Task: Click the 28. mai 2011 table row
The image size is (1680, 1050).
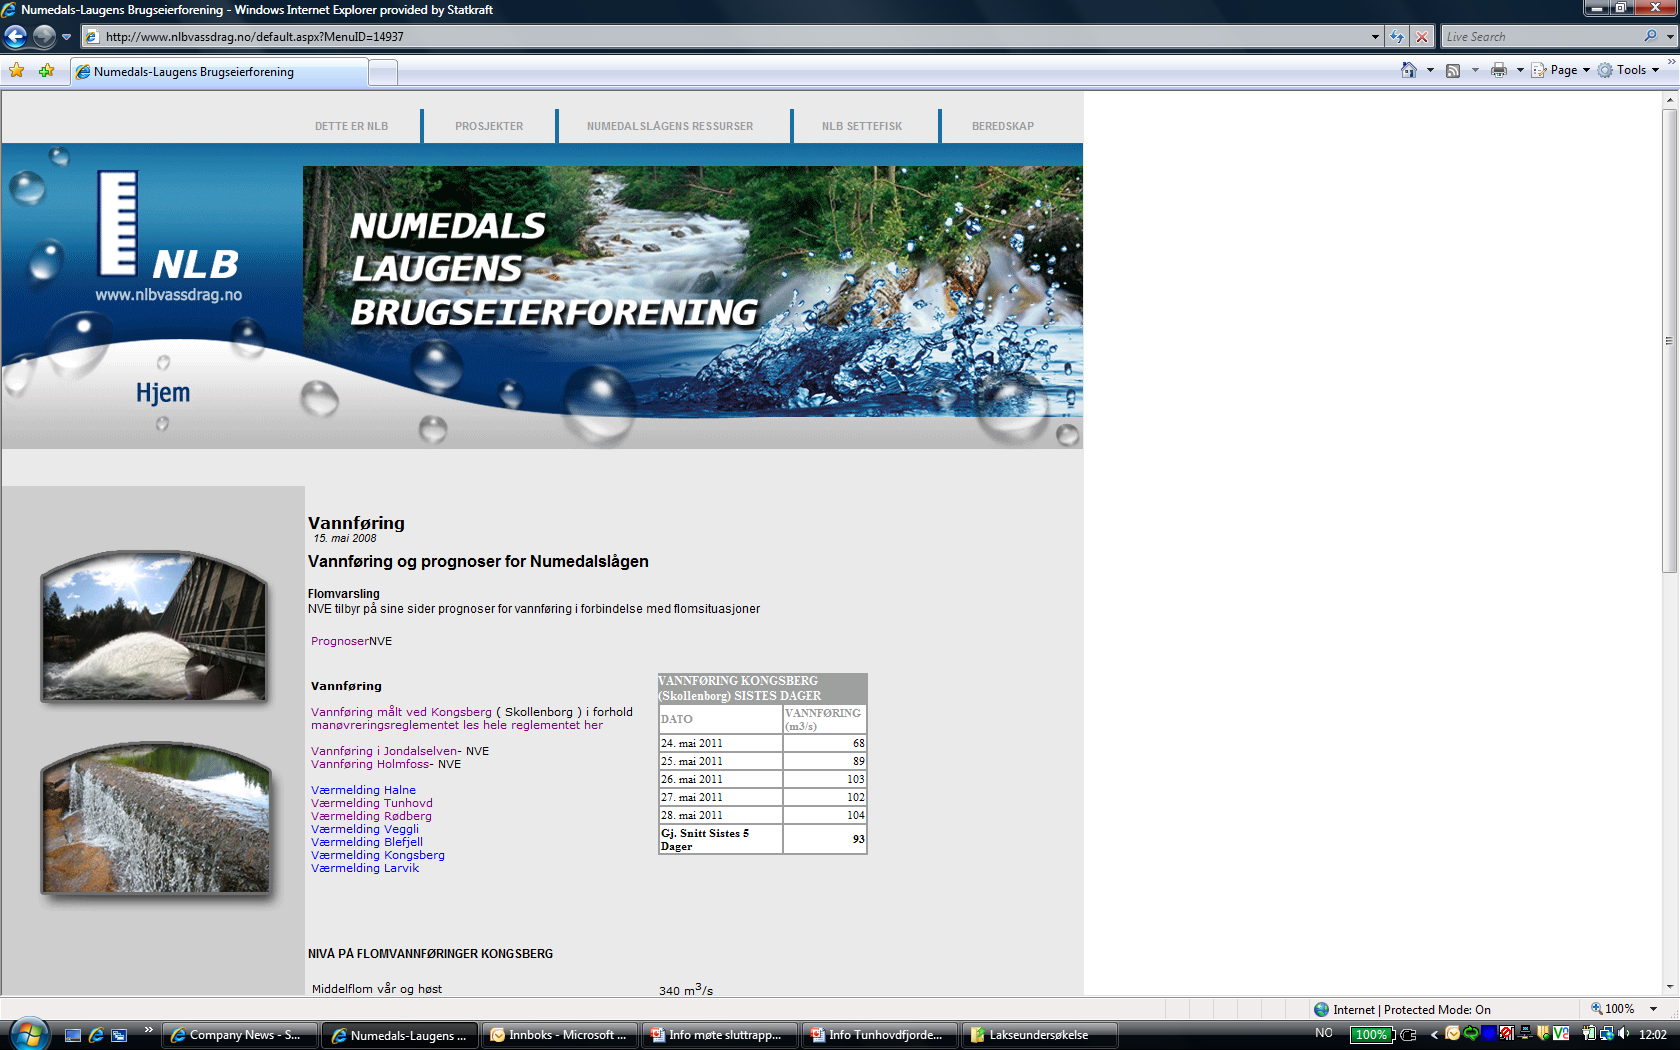Action: (x=762, y=815)
